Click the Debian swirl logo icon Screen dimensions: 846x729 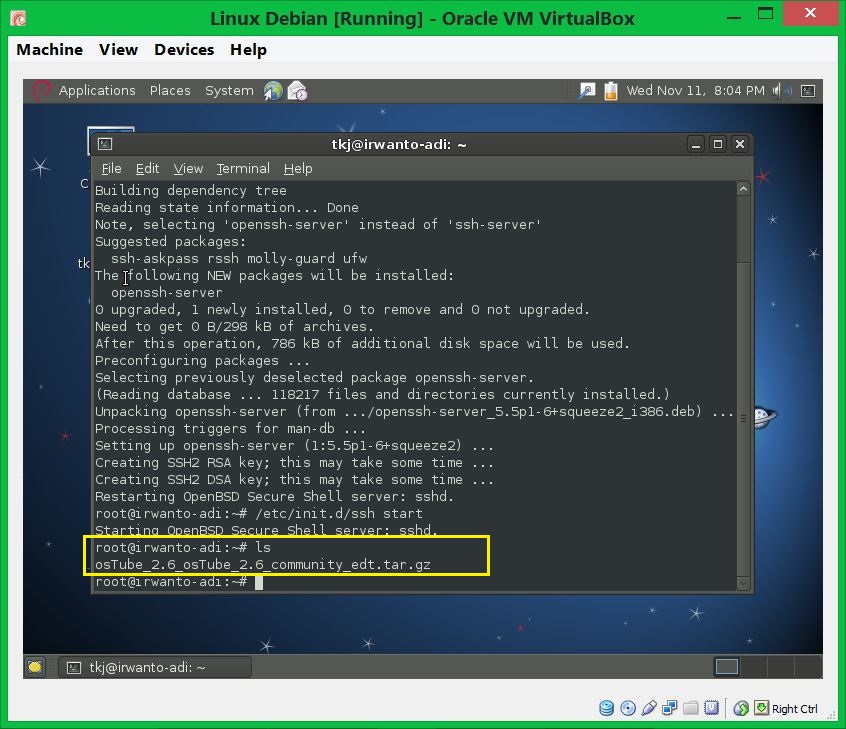42,91
